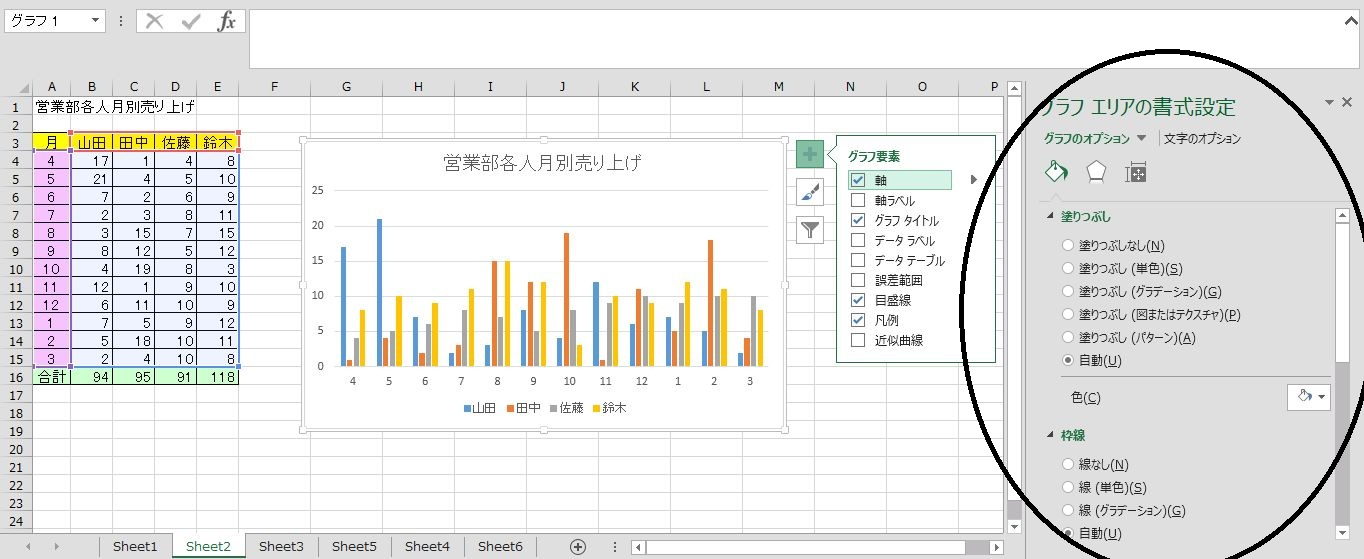Click the green plus Chart Elements button
Screen dimensions: 1364x559
click(x=809, y=154)
